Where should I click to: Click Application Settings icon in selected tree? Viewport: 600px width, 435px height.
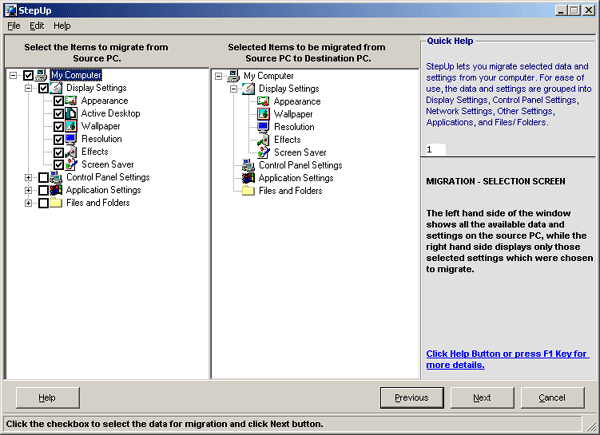point(248,178)
